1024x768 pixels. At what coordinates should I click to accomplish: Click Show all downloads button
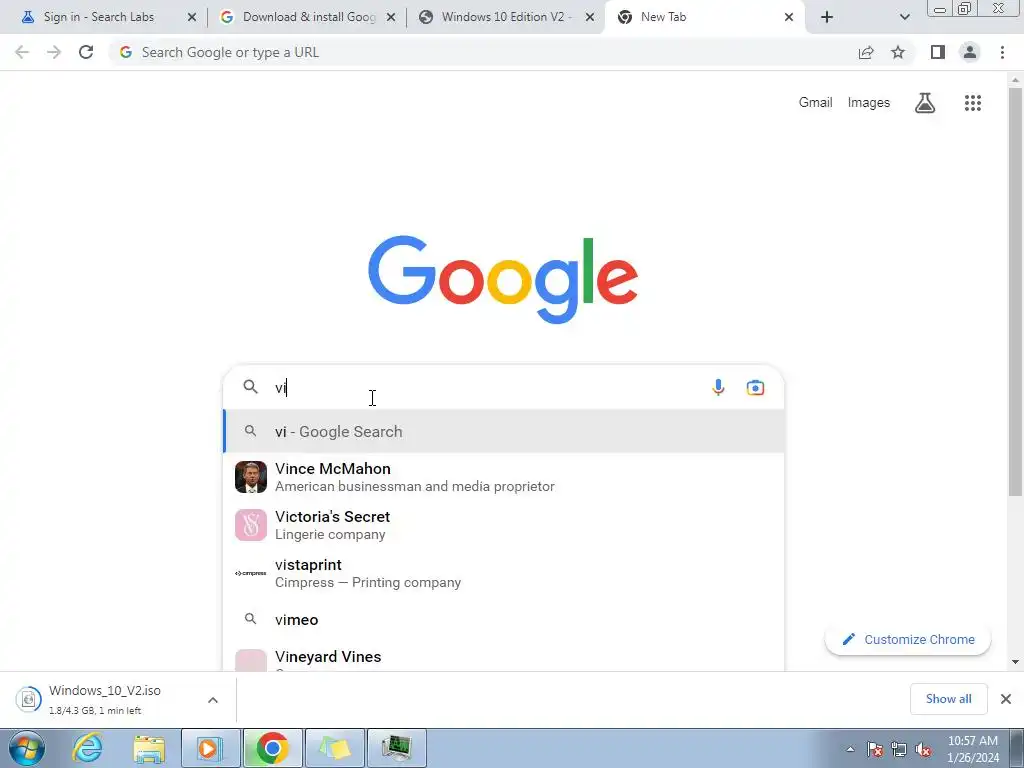948,699
